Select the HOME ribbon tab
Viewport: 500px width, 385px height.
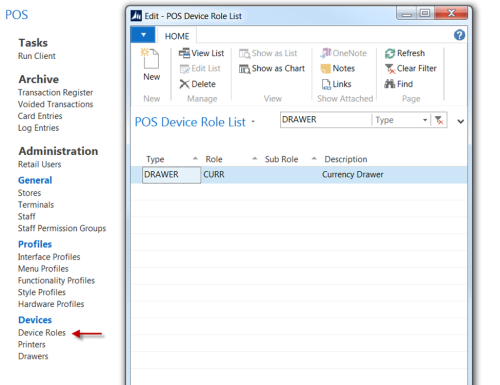(177, 36)
